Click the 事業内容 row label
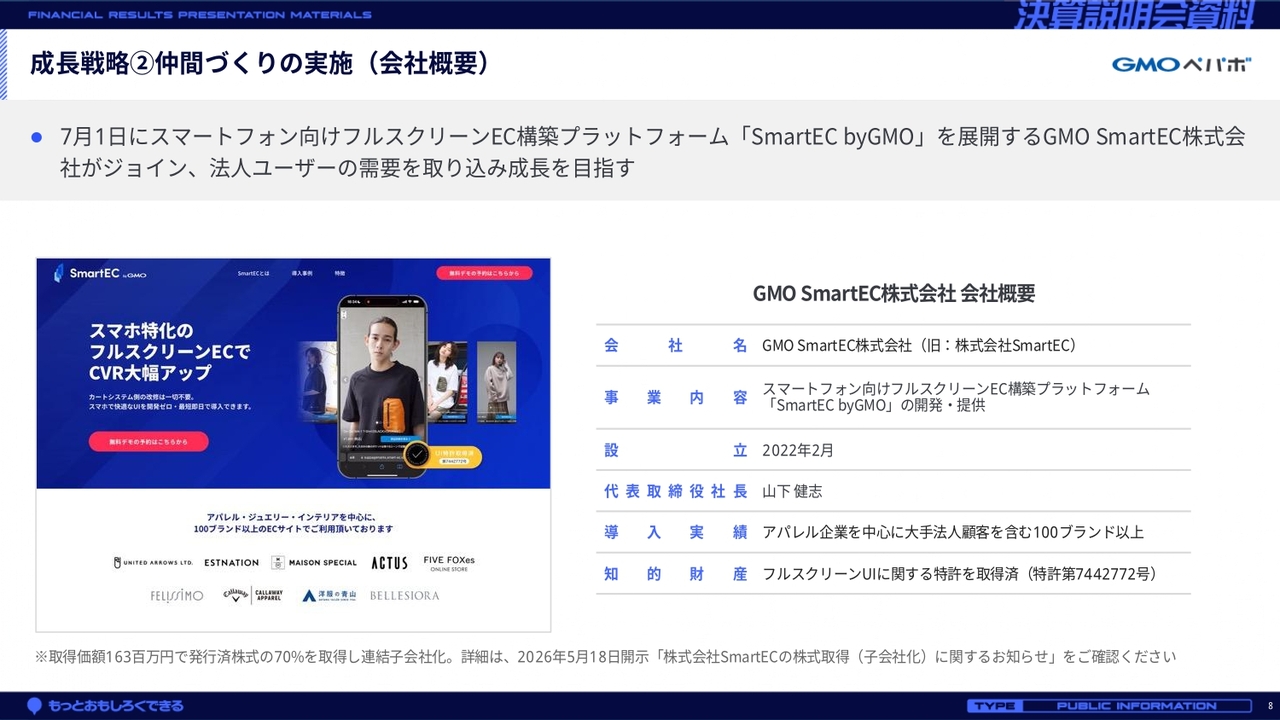The height and width of the screenshot is (720, 1280). click(x=676, y=397)
